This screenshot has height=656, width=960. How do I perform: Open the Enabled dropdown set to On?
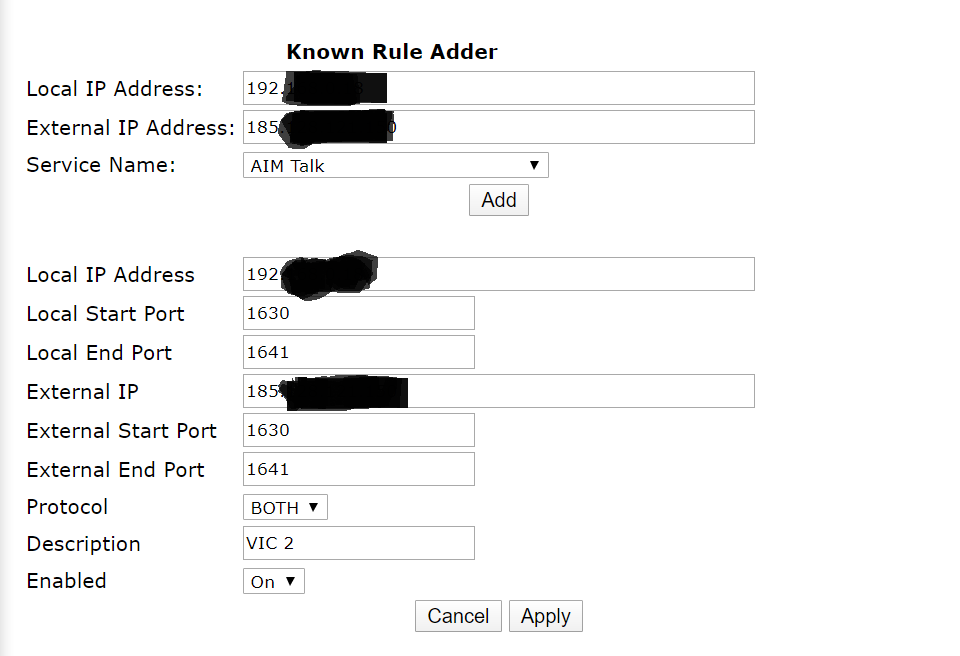(x=273, y=581)
